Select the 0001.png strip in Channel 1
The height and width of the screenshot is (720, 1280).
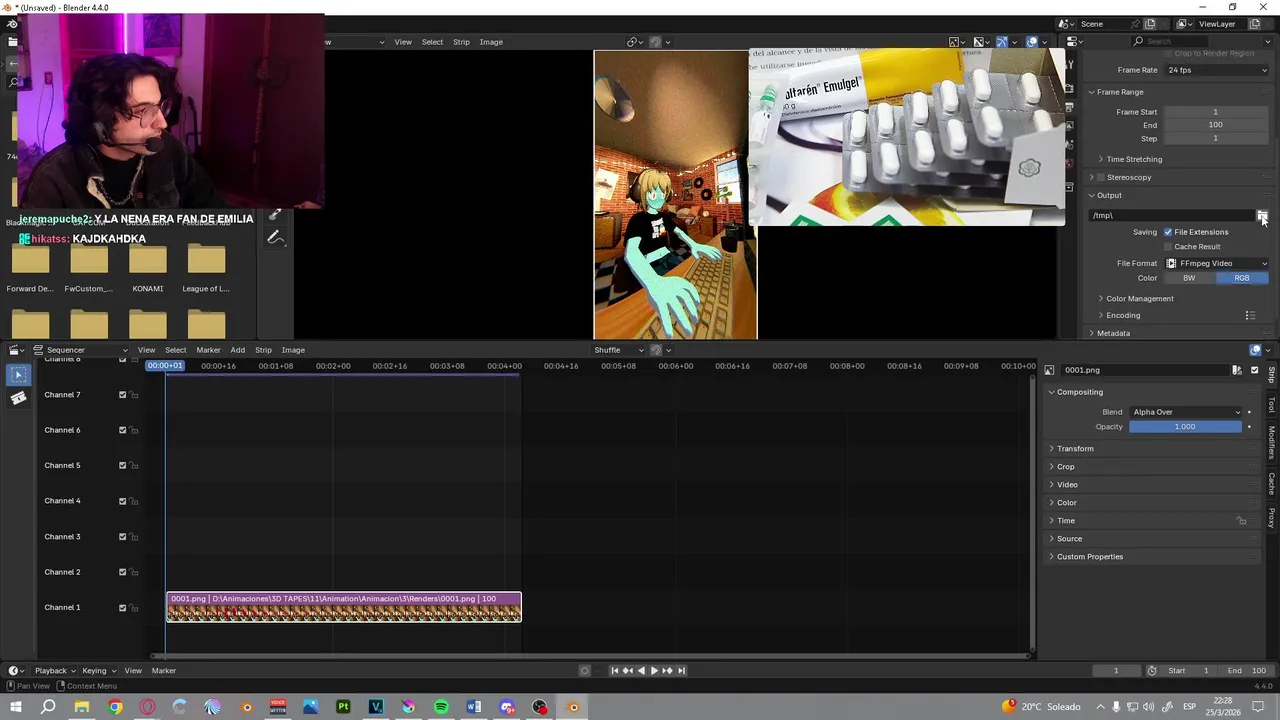tap(344, 607)
